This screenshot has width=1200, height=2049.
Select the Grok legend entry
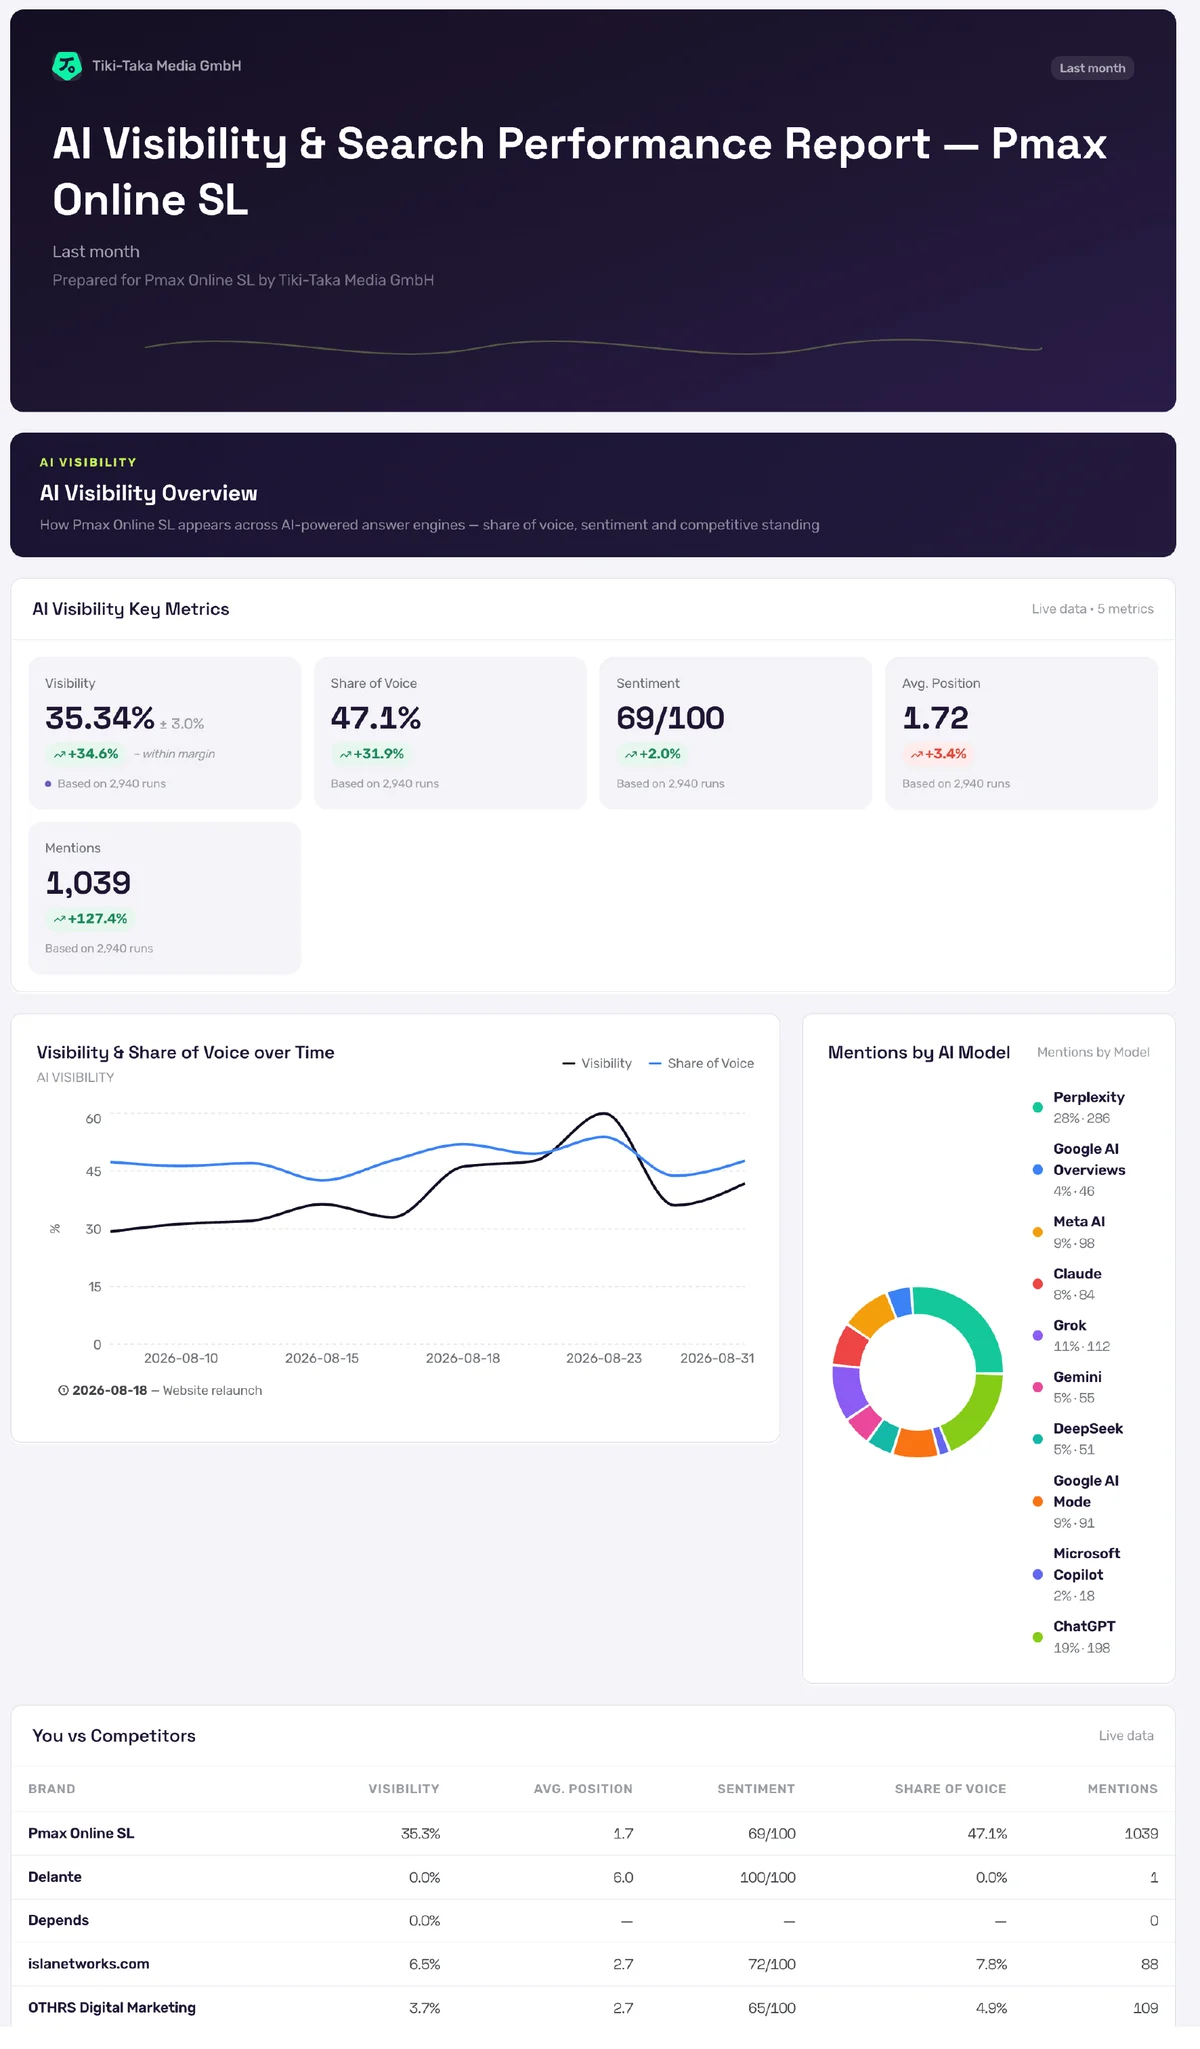1071,1336
